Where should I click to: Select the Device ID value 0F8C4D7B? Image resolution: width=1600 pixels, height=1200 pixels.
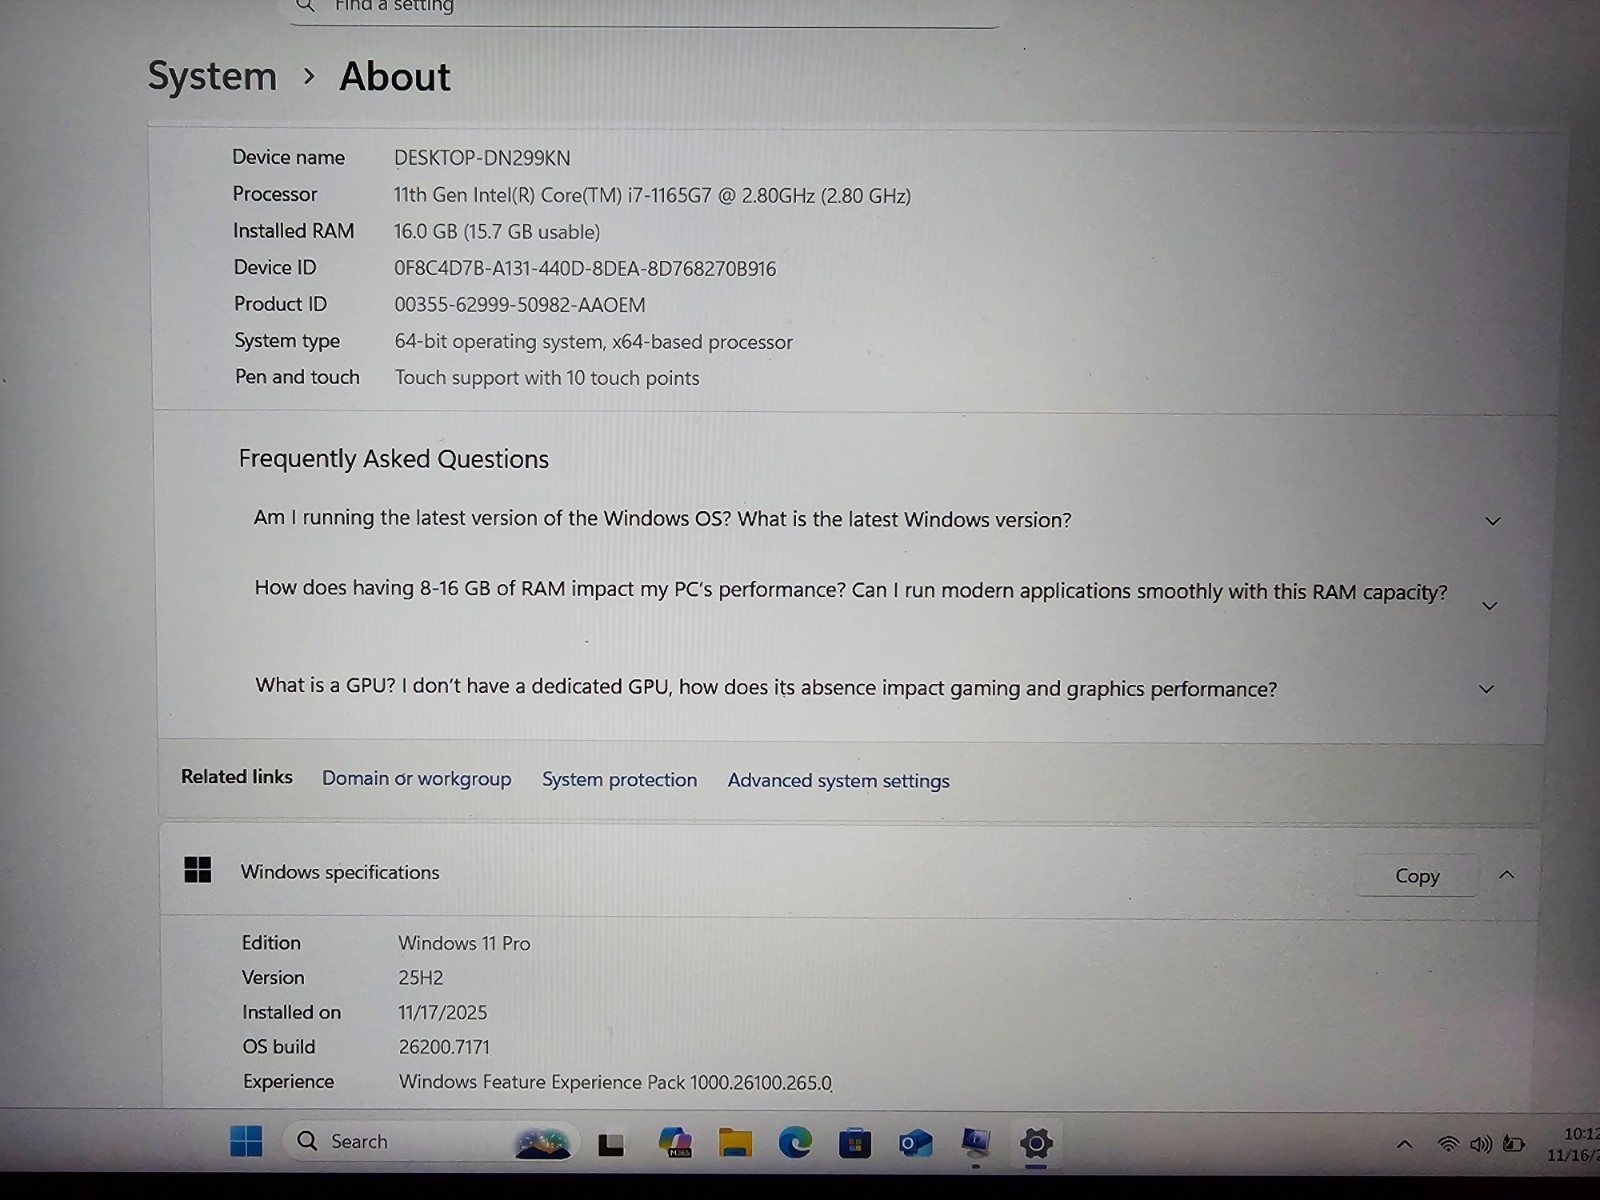point(585,269)
